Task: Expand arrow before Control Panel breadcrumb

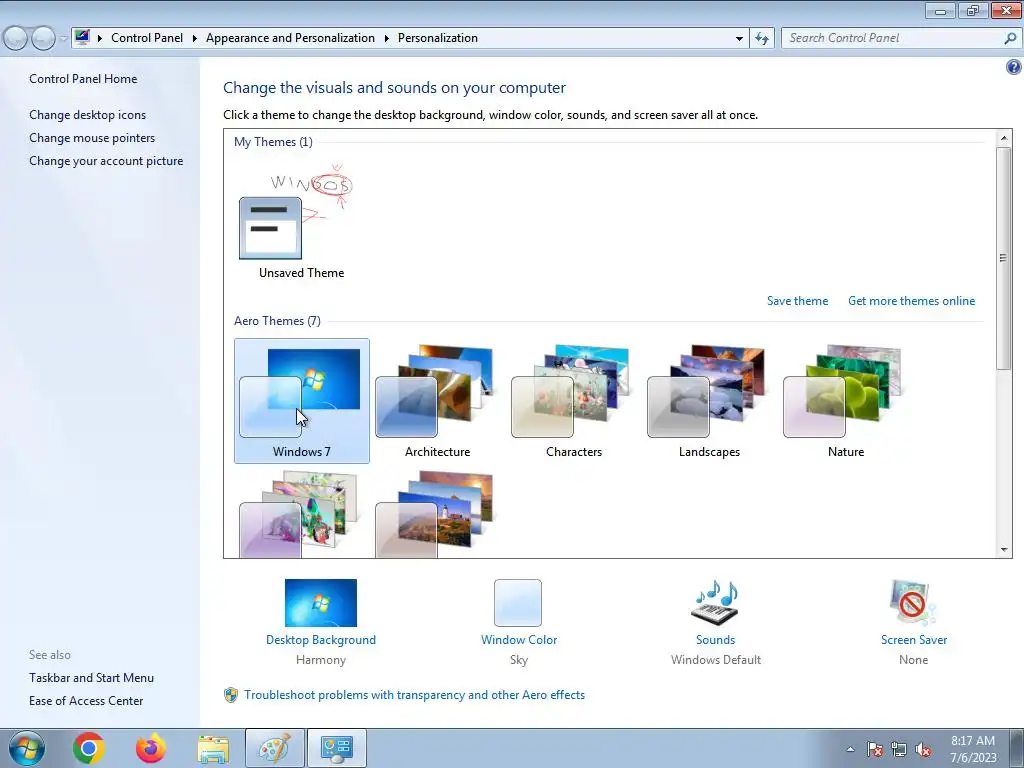Action: pyautogui.click(x=100, y=39)
